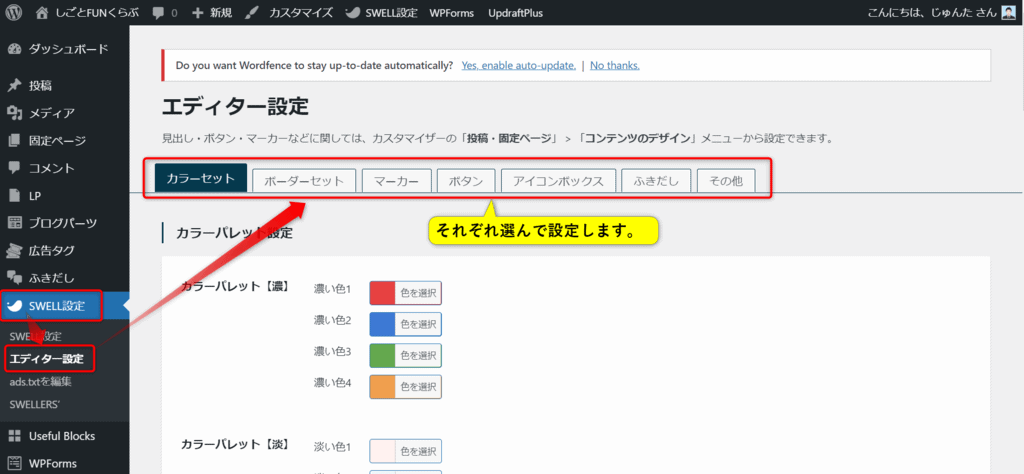Click the media icon next to メディア
The image size is (1024, 474).
tap(14, 113)
